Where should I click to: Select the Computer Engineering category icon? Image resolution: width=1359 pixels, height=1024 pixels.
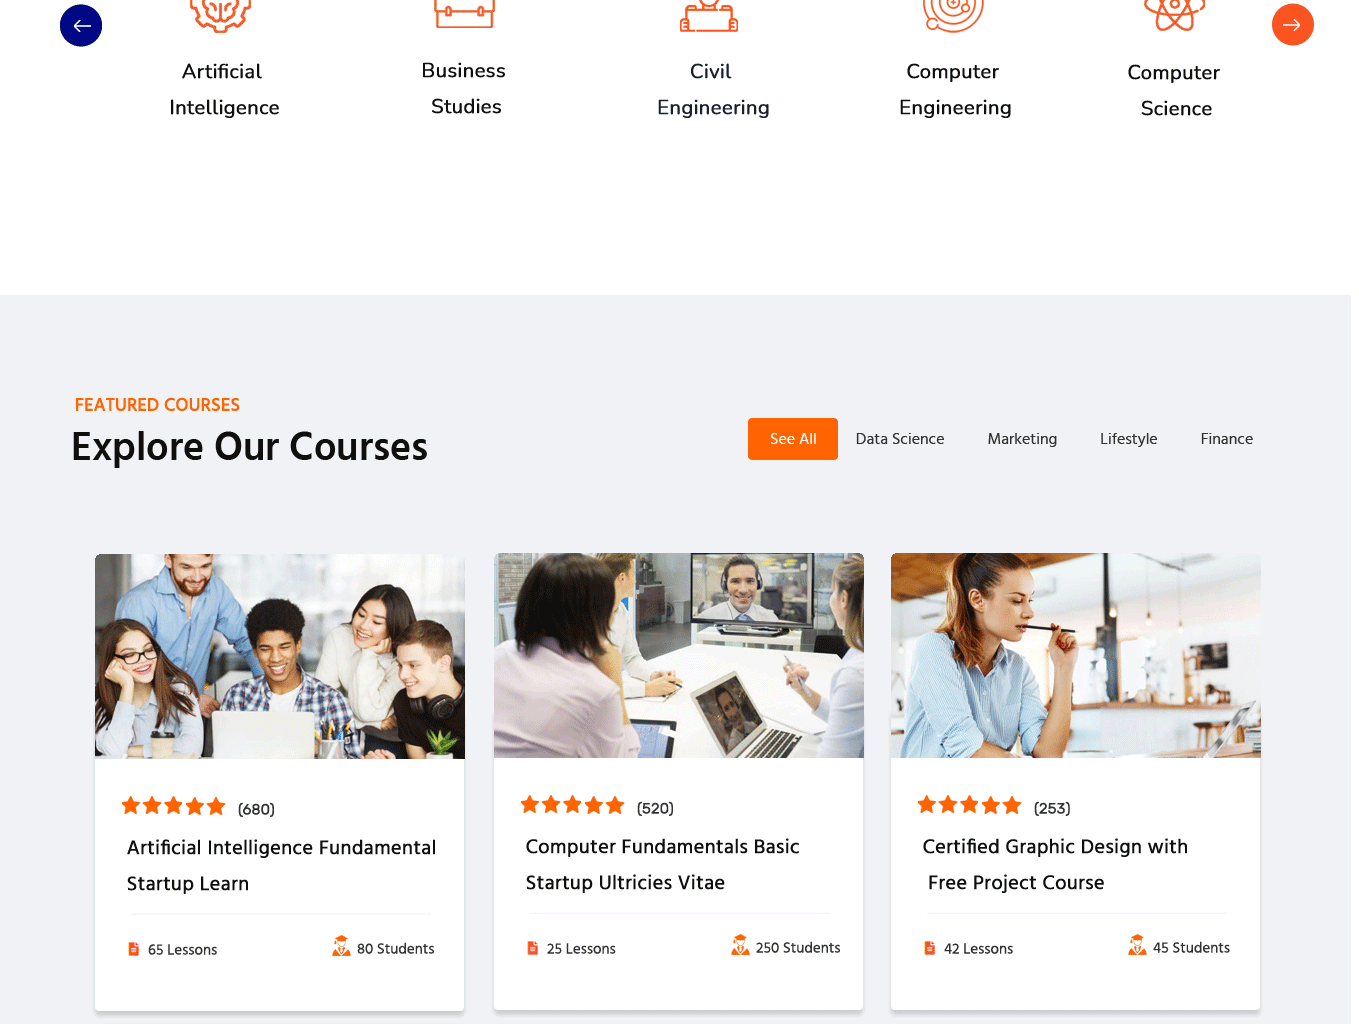953,14
